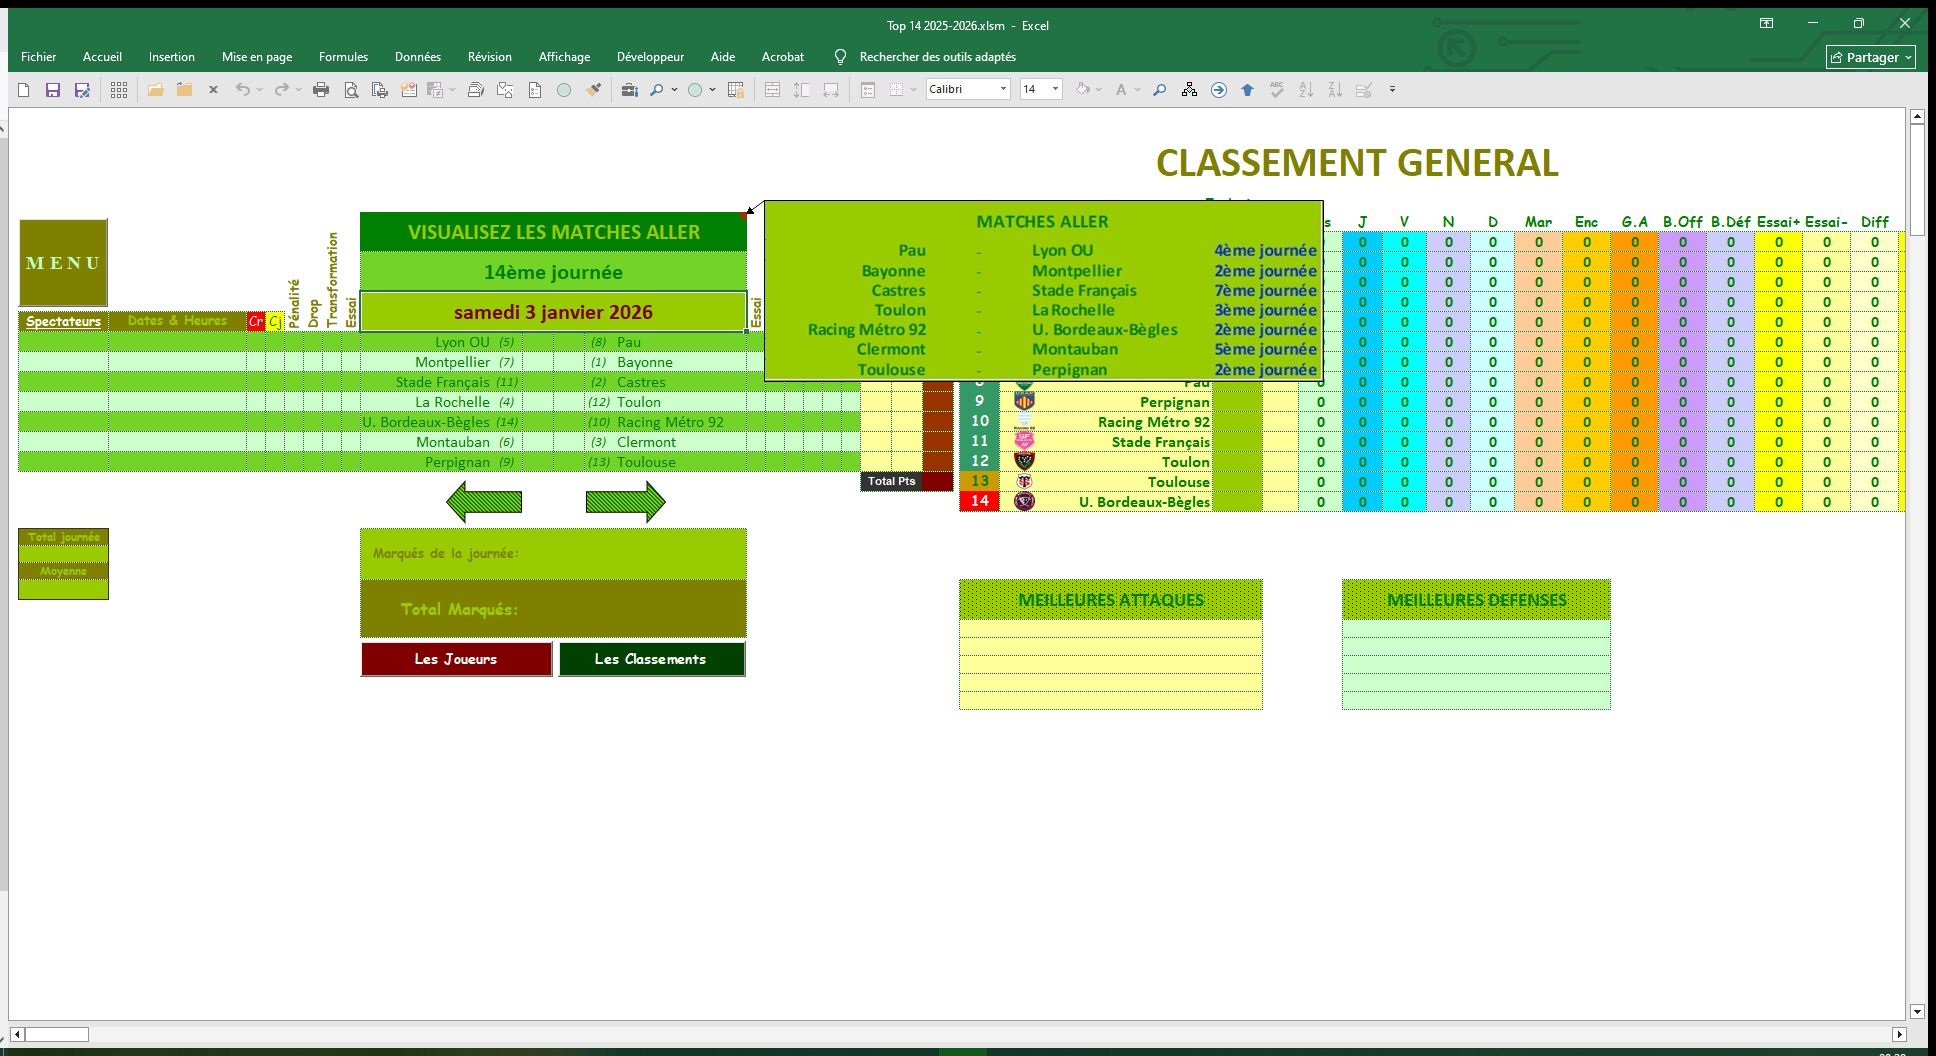Click the 'MEILLEURES DEFENSES' heading
Screen dimensions: 1936x1056
click(x=1476, y=600)
